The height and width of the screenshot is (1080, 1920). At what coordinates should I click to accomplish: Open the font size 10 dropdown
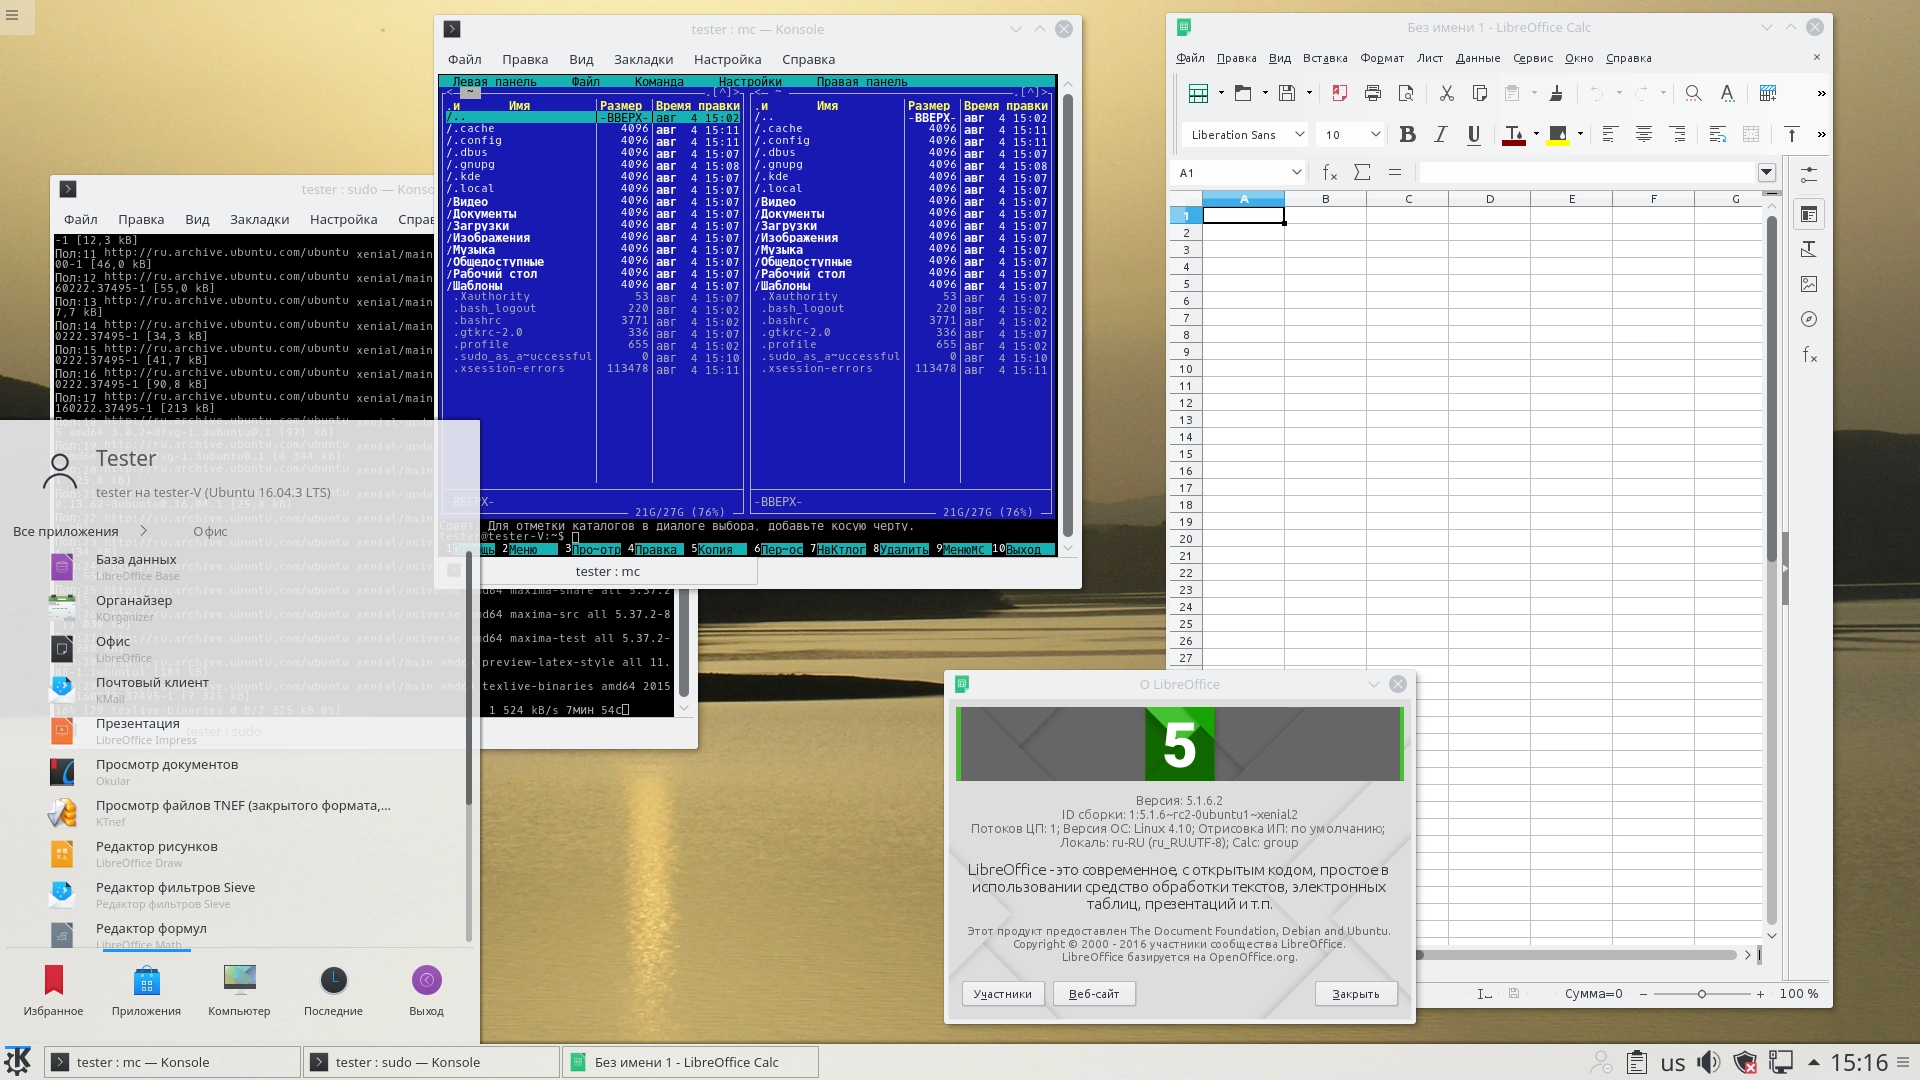(1375, 134)
